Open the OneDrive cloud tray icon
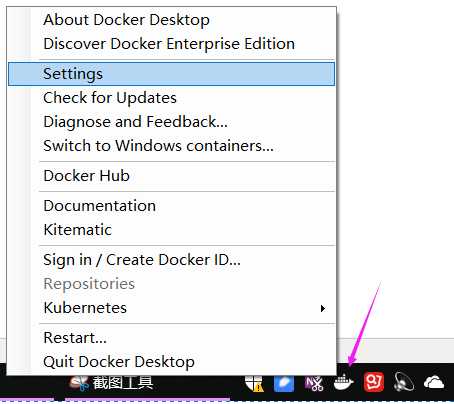454x404 pixels. [434, 382]
